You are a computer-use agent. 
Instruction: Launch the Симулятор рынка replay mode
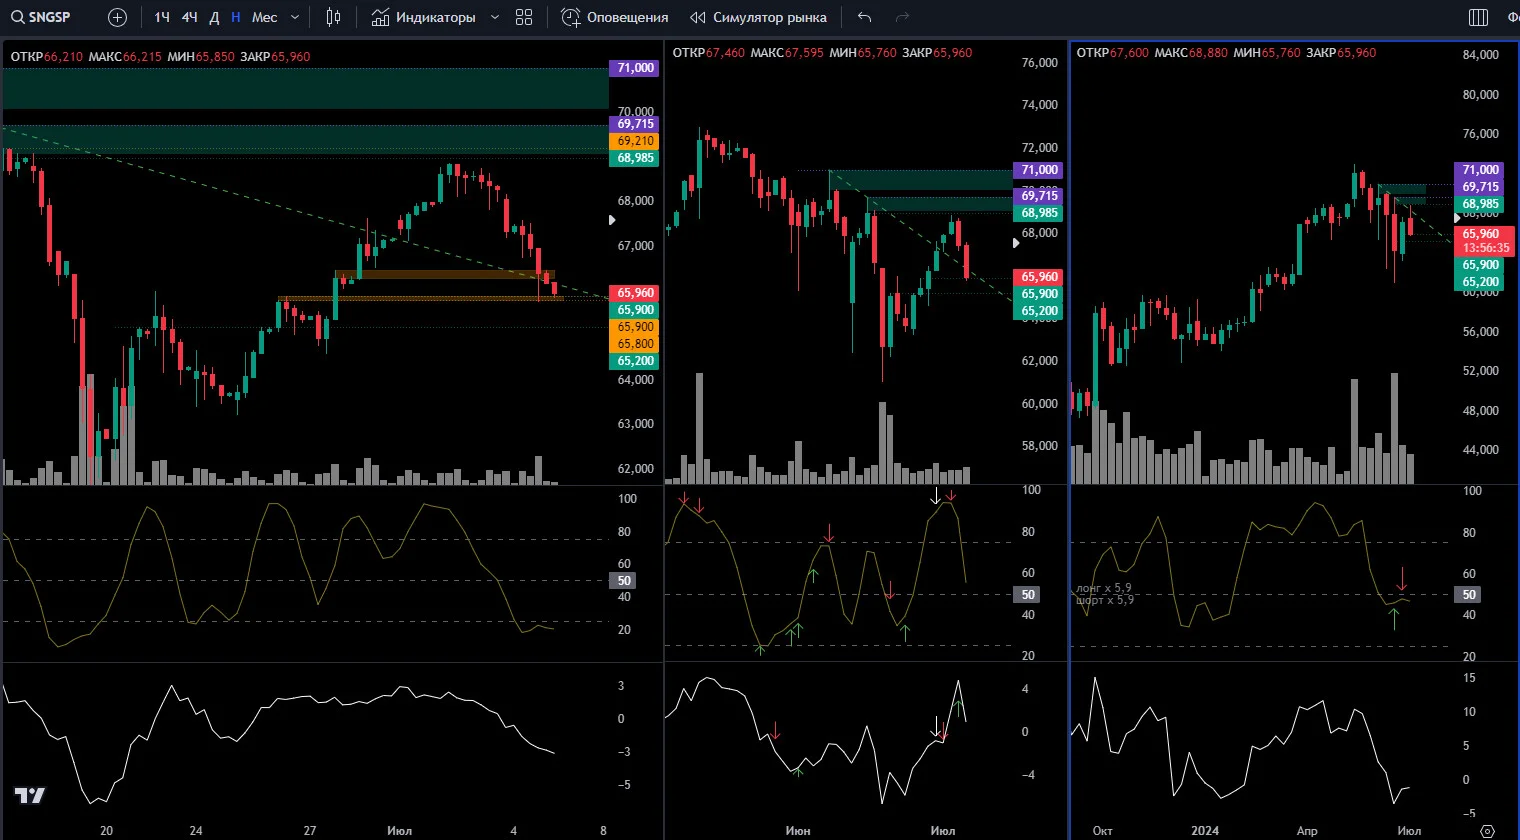(759, 17)
